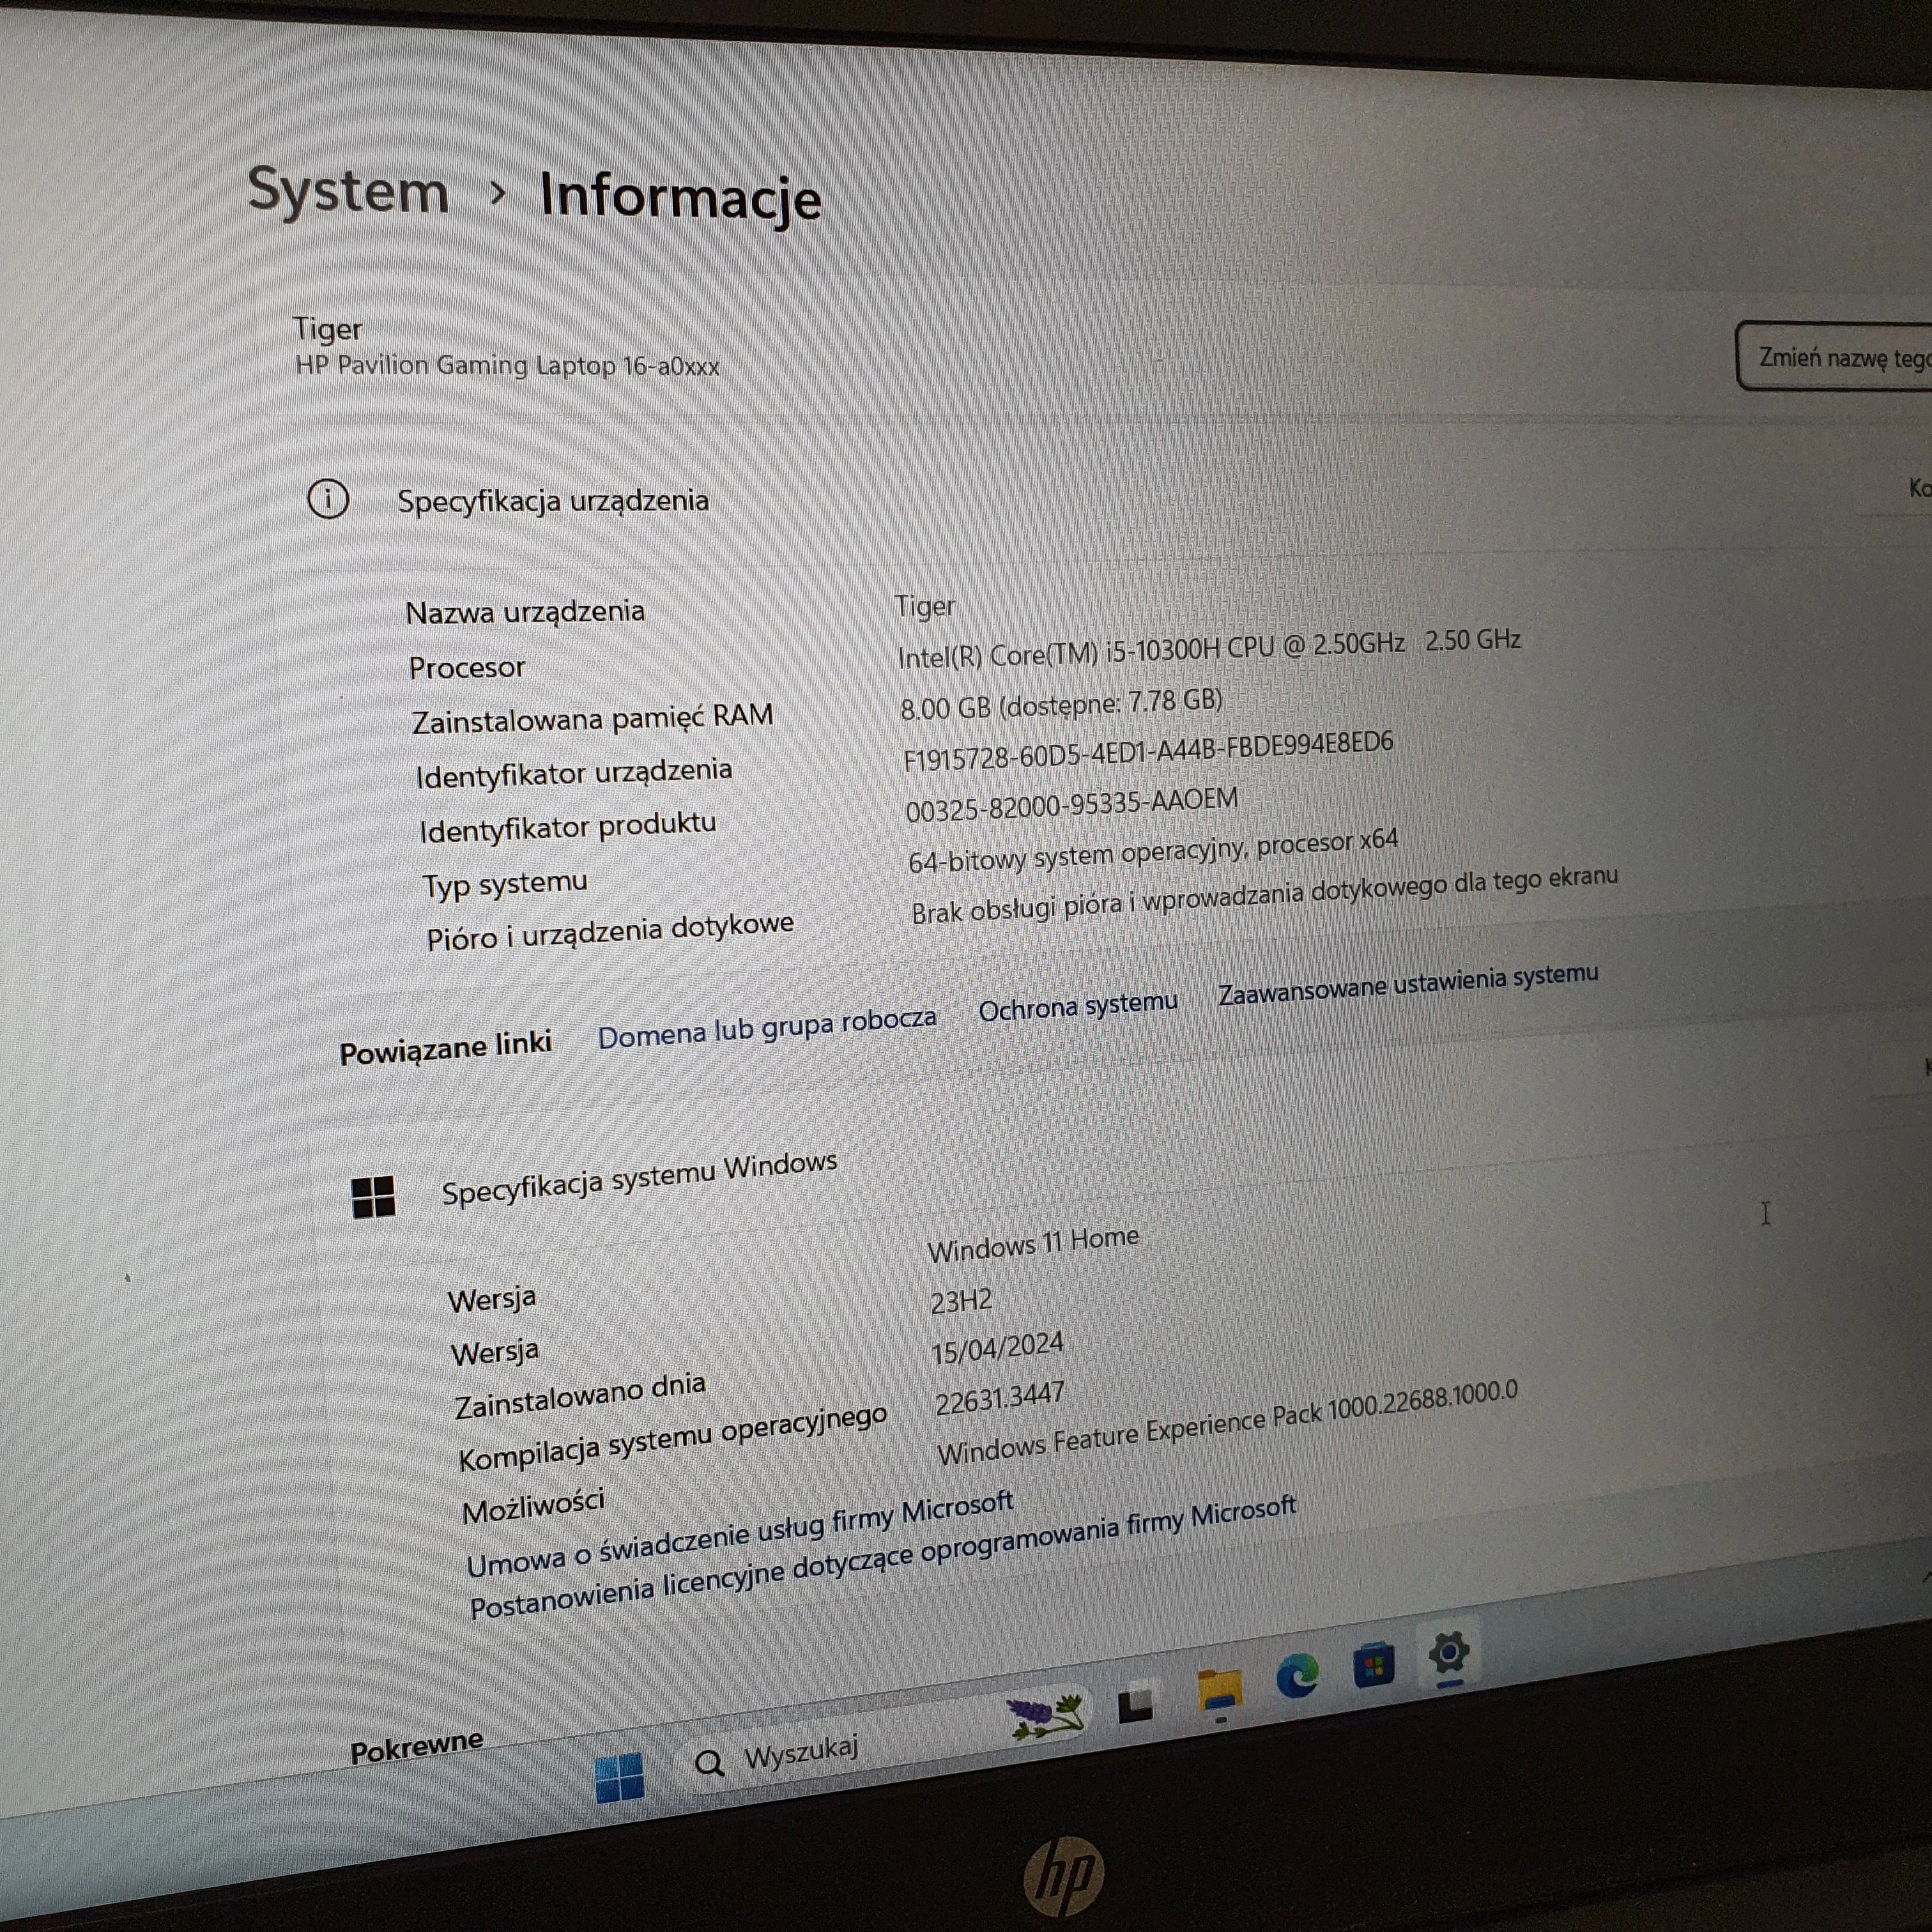Click product ID 00325-82000-95335-AAOEM
Image resolution: width=1932 pixels, height=1932 pixels.
point(1072,804)
